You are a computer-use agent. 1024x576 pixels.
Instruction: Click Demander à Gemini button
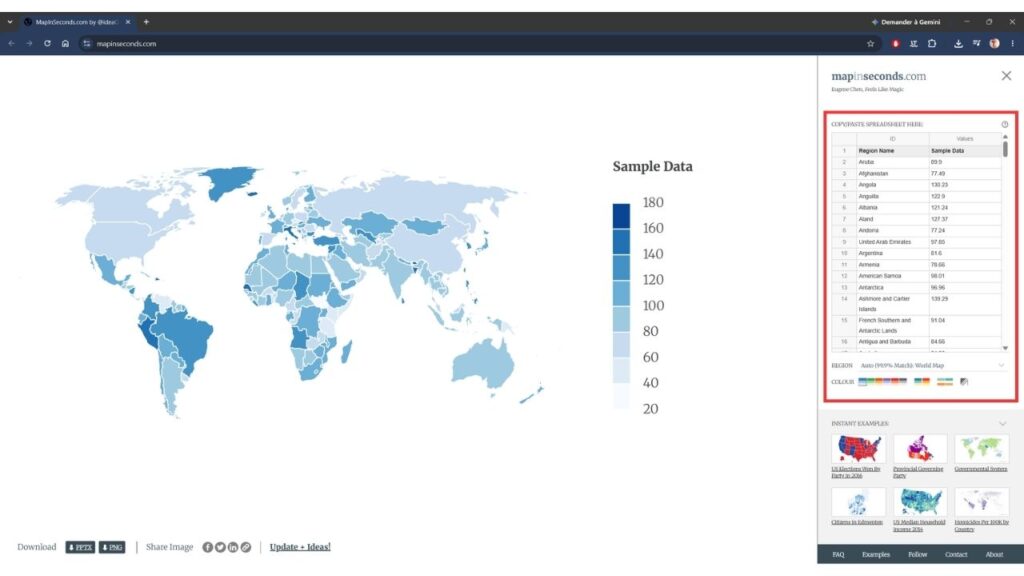click(x=906, y=22)
